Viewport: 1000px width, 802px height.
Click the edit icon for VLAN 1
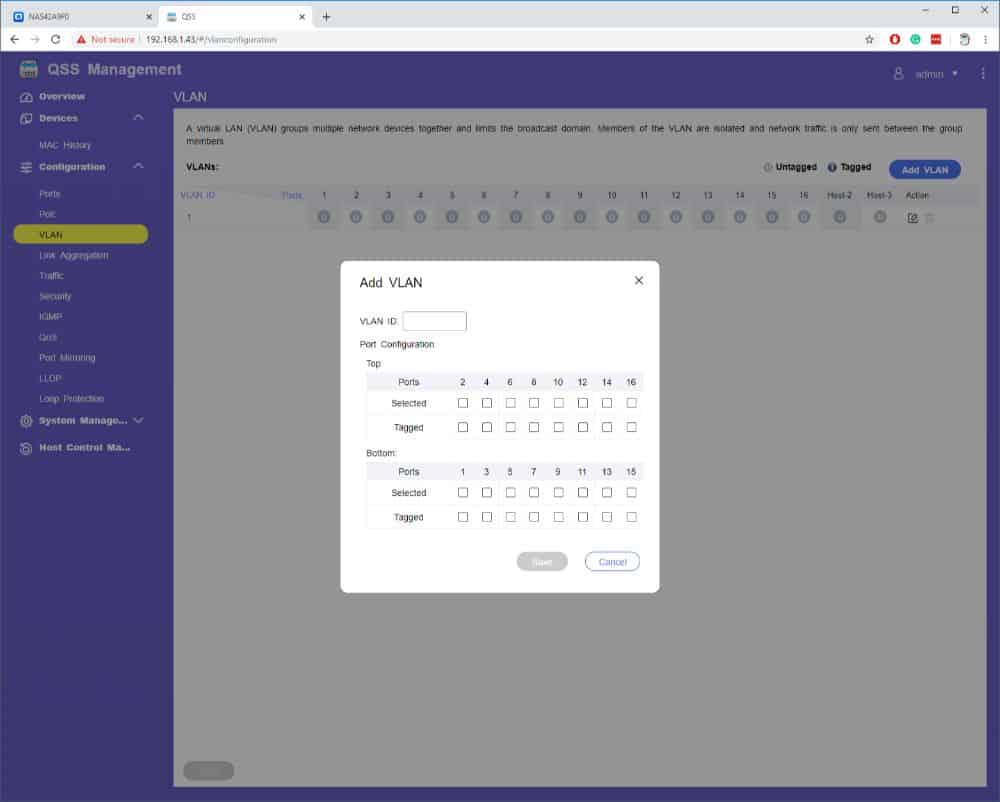pos(912,218)
